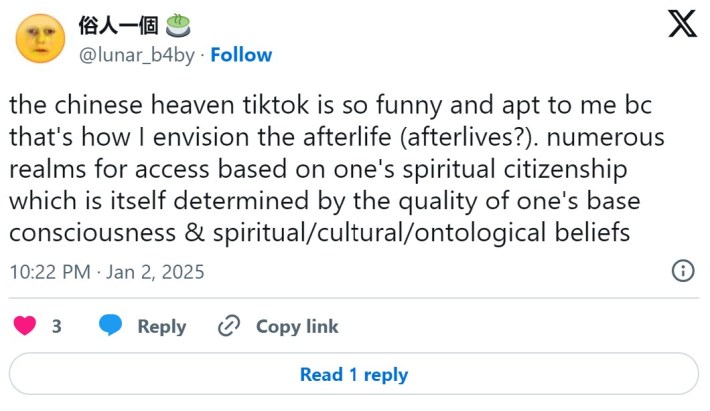Open the @lunar_b4by handle link
This screenshot has height=411, width=710.
[135, 54]
